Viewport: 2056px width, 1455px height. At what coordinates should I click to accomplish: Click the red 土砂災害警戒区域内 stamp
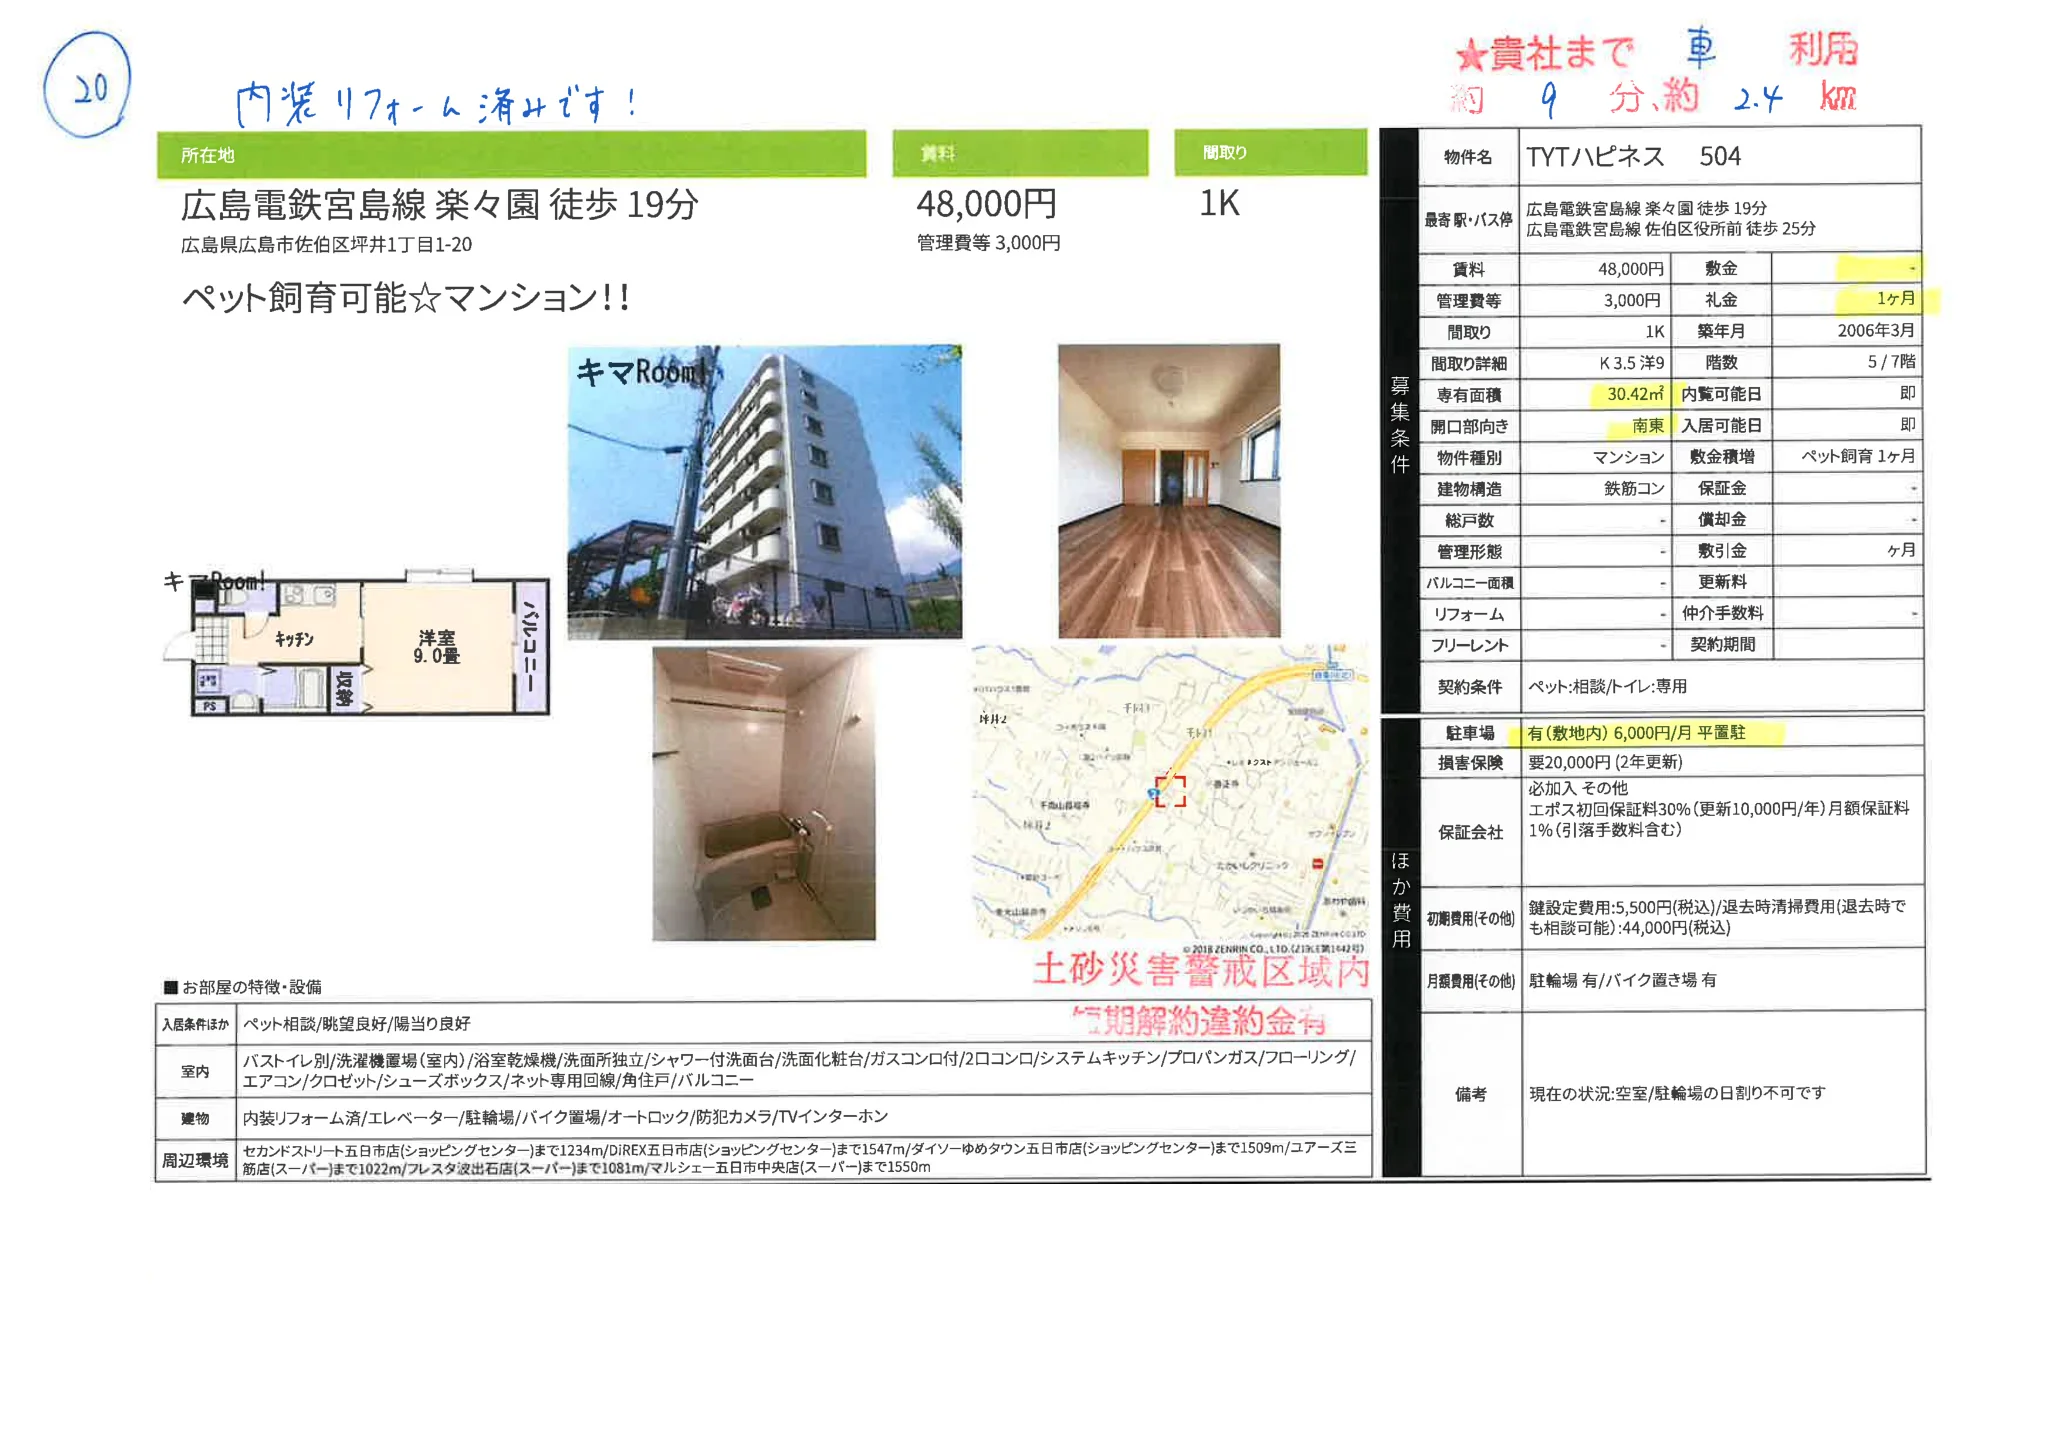click(1200, 970)
